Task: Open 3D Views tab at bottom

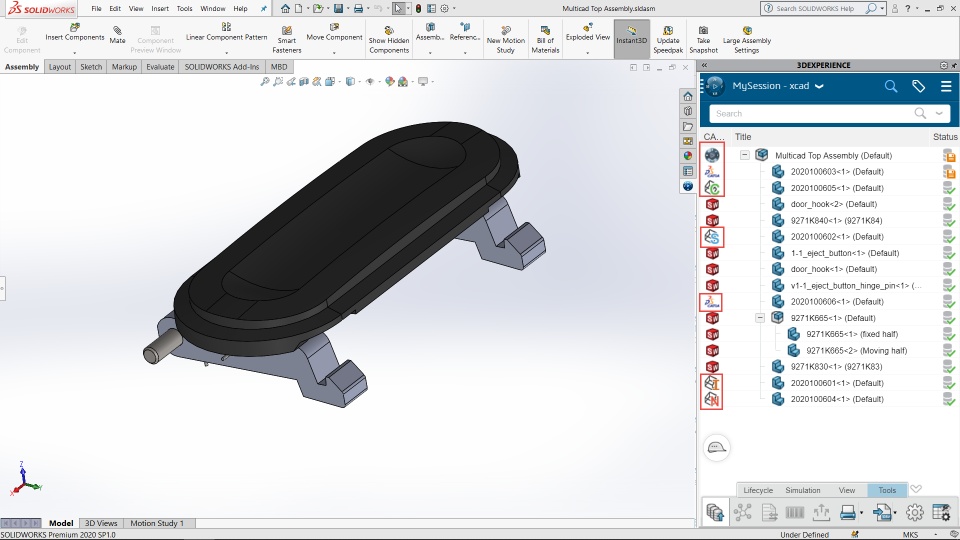Action: [x=101, y=523]
